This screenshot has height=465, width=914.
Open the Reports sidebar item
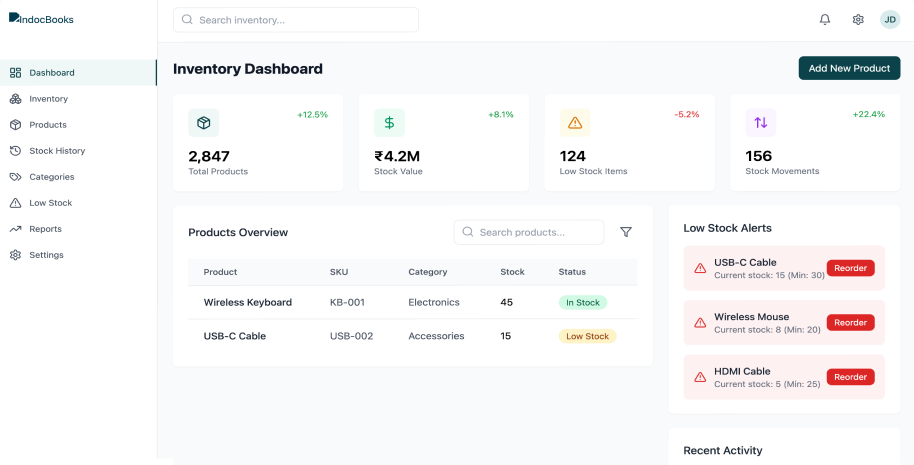click(45, 229)
